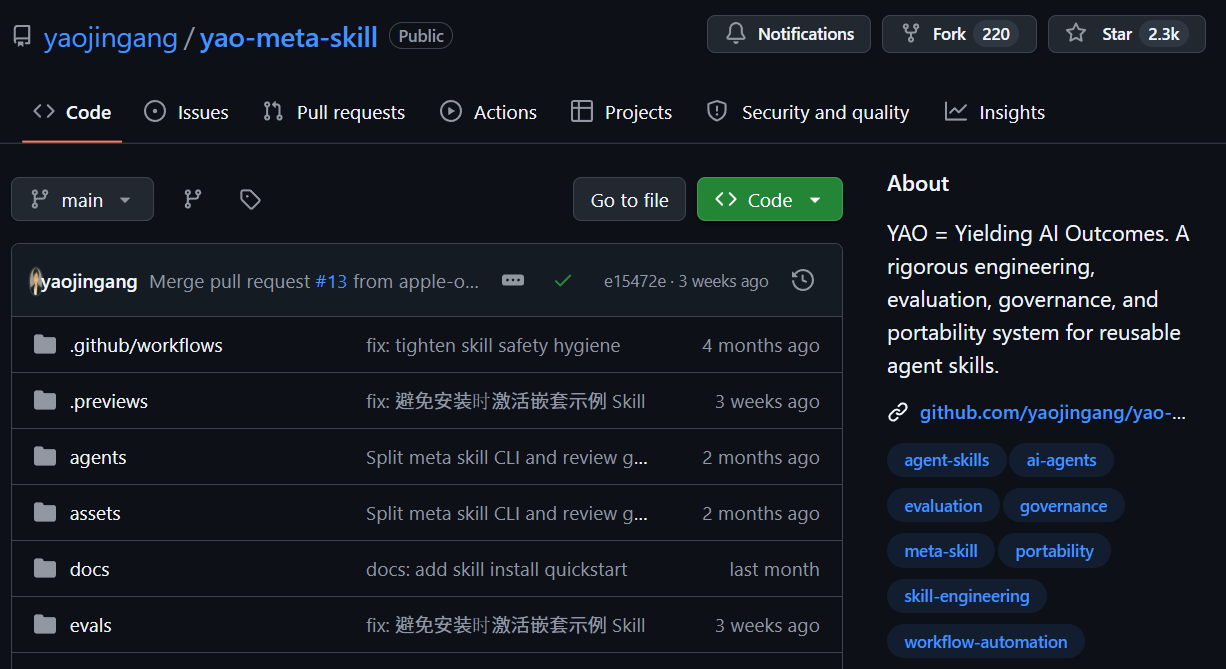Viewport: 1226px width, 669px height.
Task: Click the .previews folder icon
Action: pos(45,401)
